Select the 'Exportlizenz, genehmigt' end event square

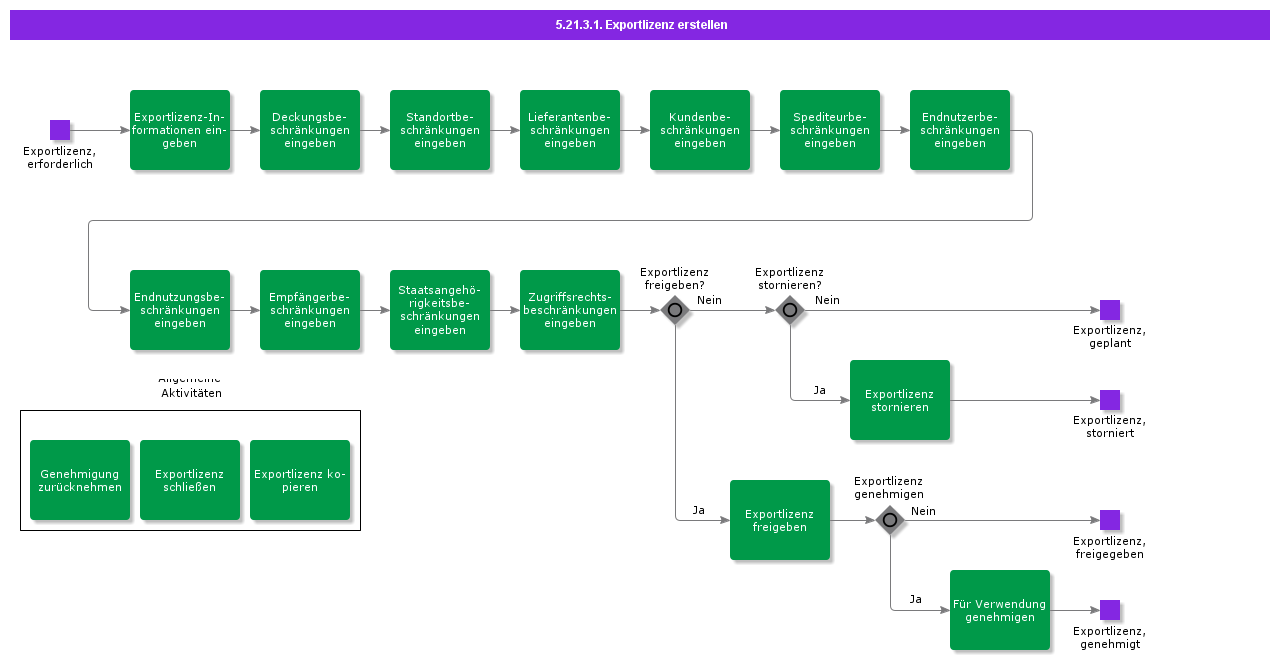tap(1110, 610)
